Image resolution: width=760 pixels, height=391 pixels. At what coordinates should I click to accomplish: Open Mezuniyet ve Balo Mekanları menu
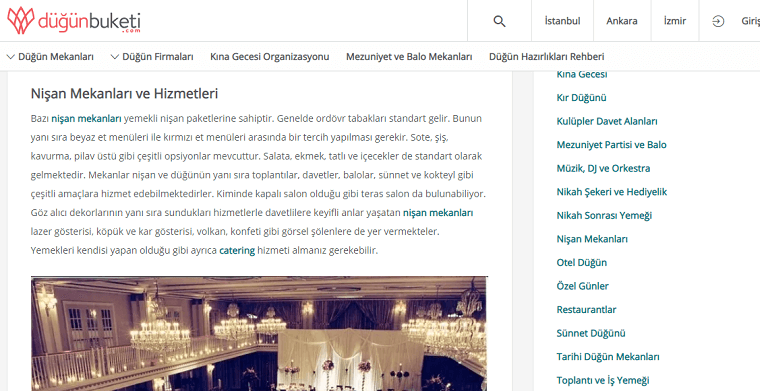(409, 57)
